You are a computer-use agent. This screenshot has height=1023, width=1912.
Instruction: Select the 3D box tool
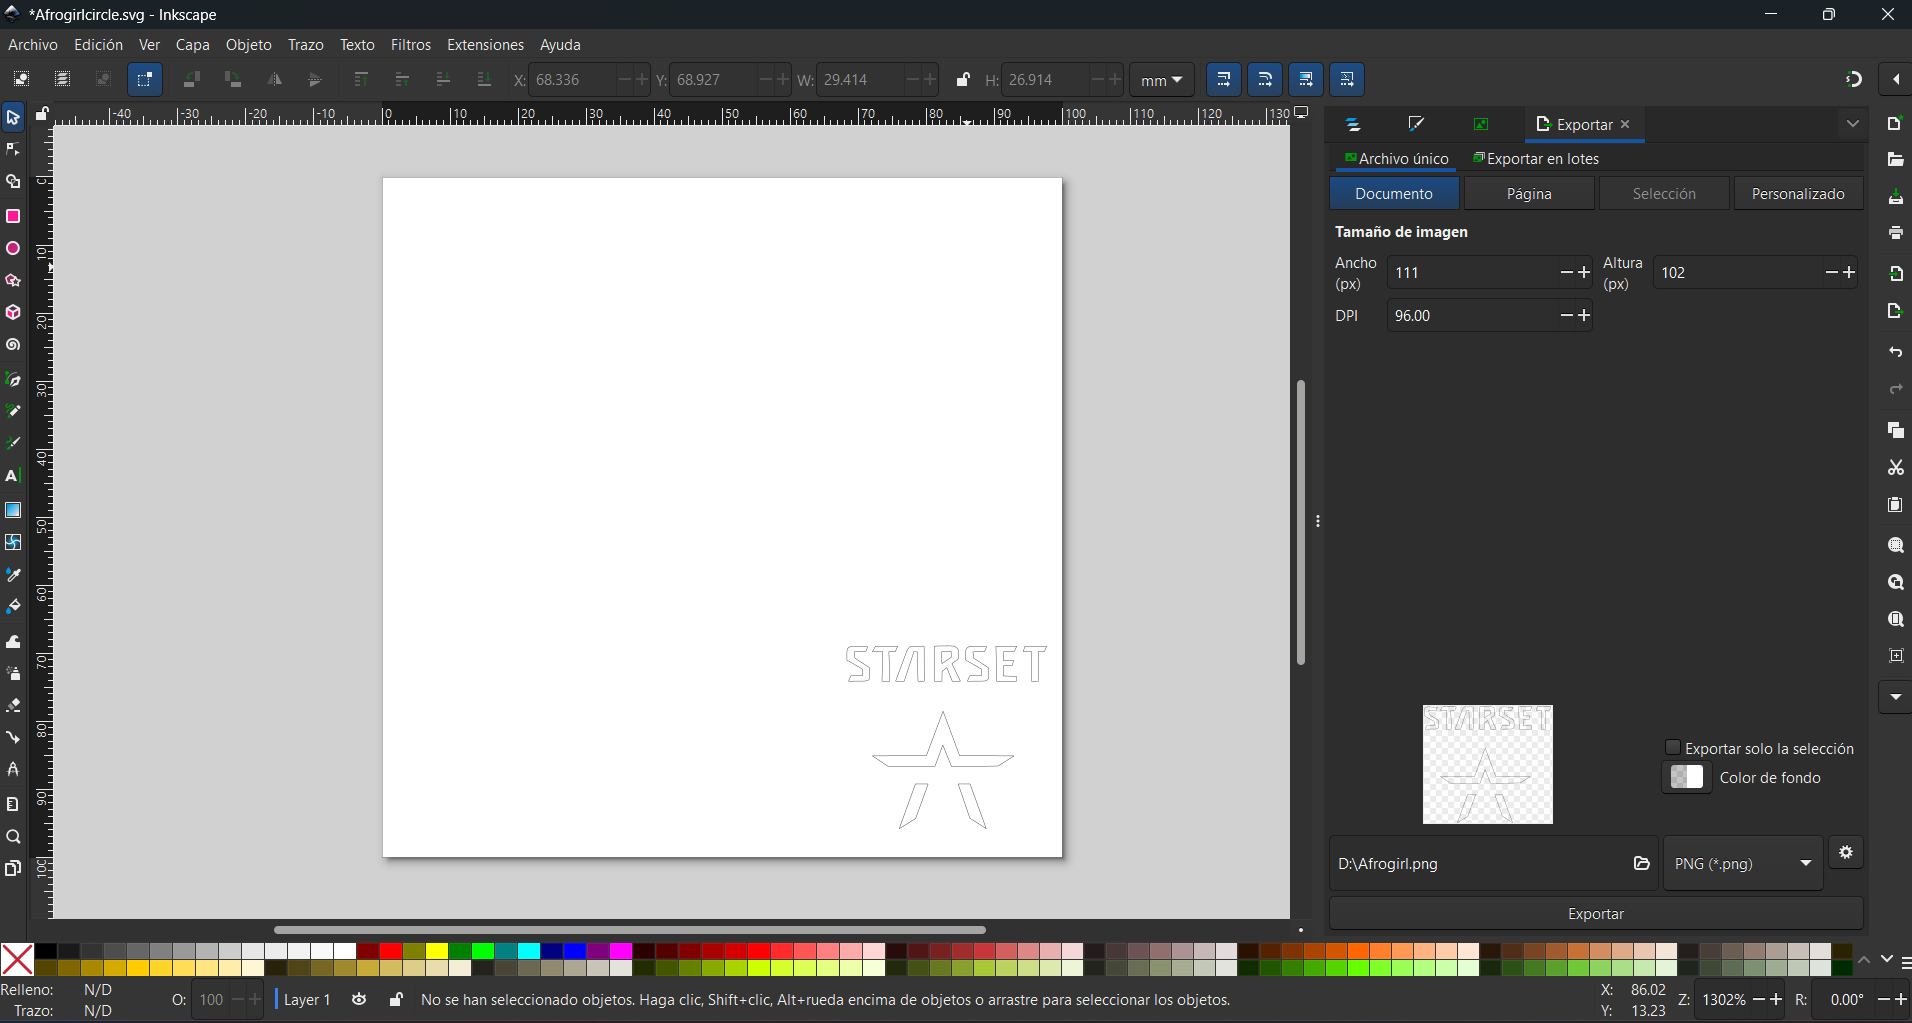tap(13, 313)
